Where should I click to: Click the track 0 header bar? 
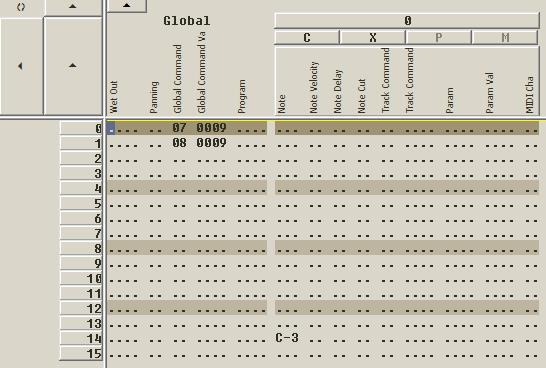[407, 21]
